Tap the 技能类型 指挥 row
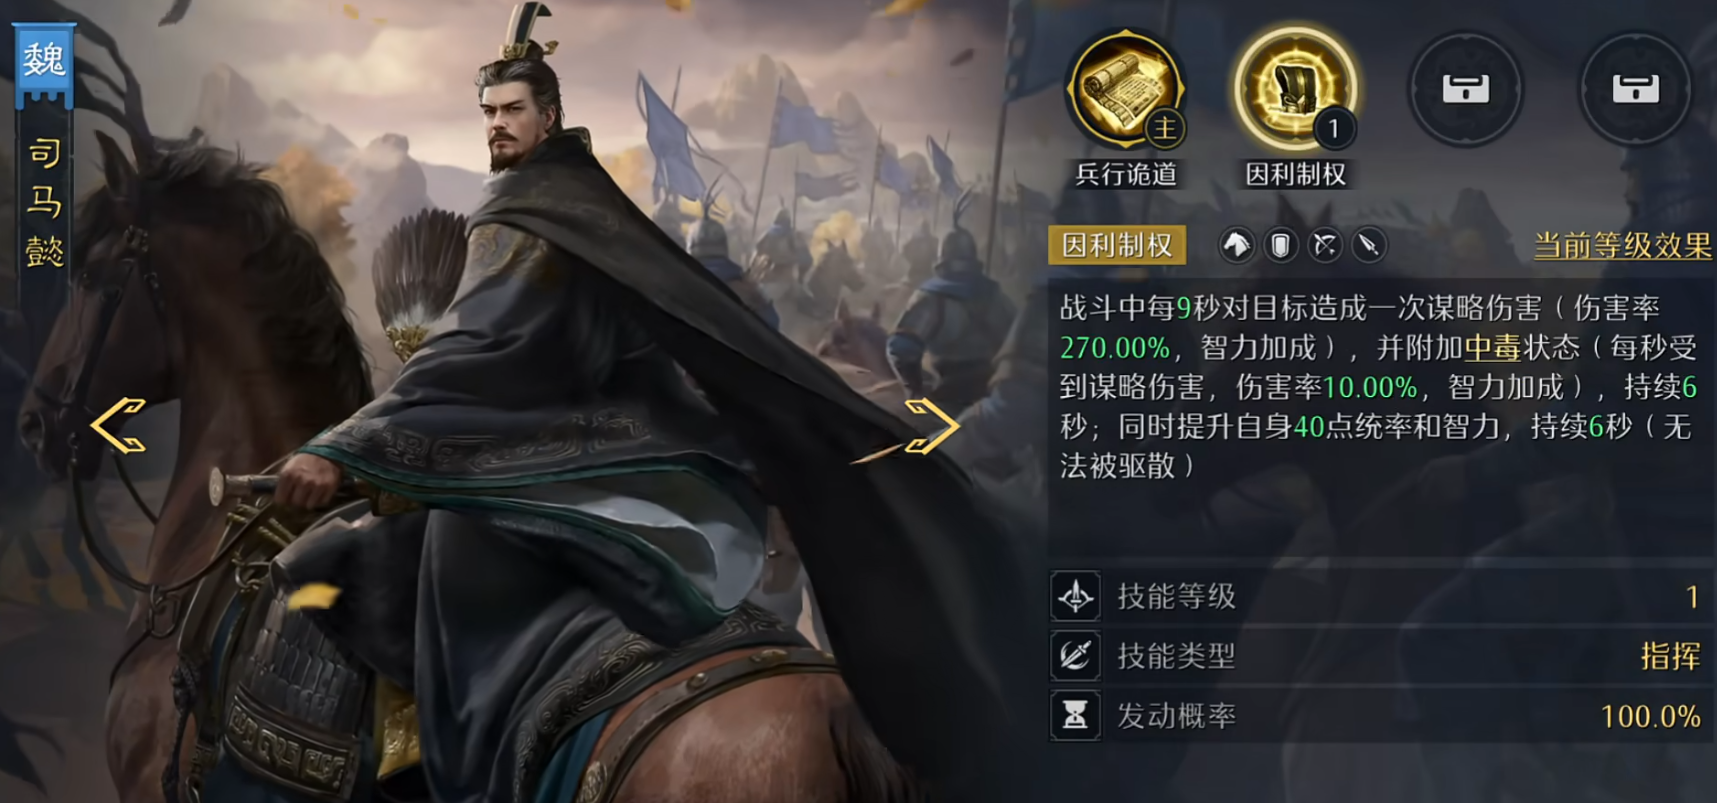Screen dimensions: 1717x803 click(1380, 656)
